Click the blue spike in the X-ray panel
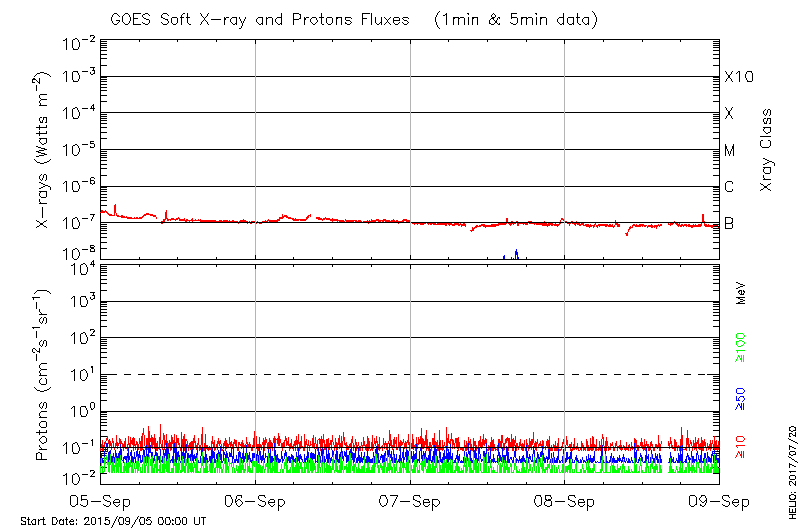 pos(516,254)
